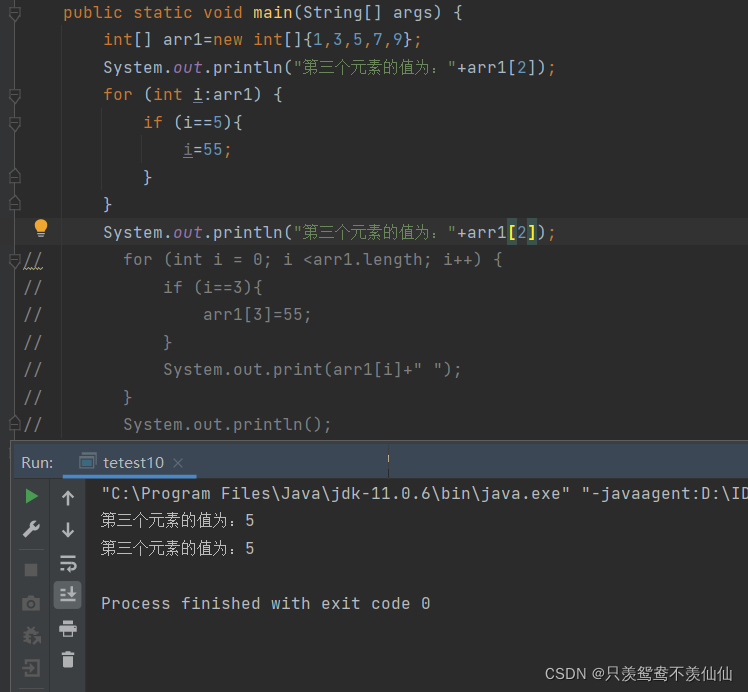Place cursor on 'i=55;' statement

[208, 150]
